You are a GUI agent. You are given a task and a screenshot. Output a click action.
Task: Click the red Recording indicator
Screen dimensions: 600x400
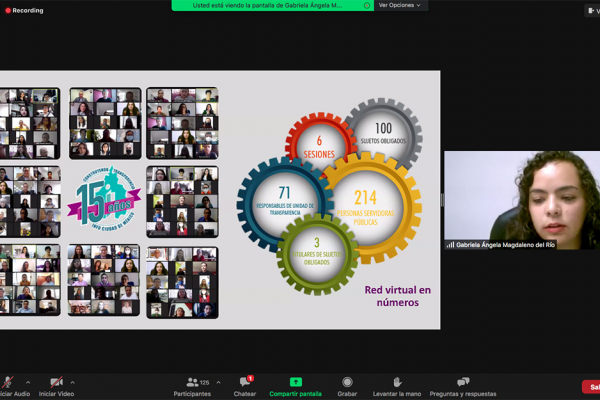pyautogui.click(x=24, y=10)
